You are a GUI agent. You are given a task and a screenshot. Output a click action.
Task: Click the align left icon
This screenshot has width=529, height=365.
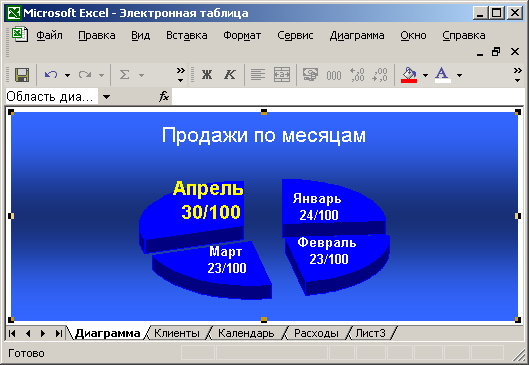[258, 75]
